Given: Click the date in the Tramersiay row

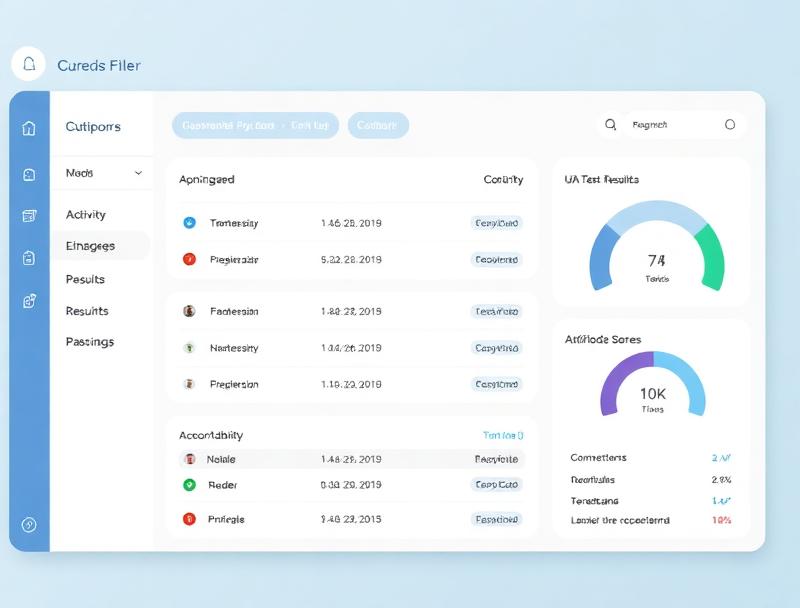Looking at the screenshot, I should tap(351, 223).
